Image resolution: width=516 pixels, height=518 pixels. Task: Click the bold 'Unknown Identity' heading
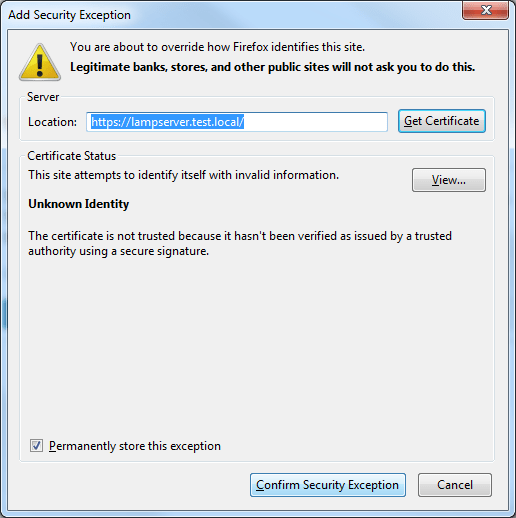point(79,204)
